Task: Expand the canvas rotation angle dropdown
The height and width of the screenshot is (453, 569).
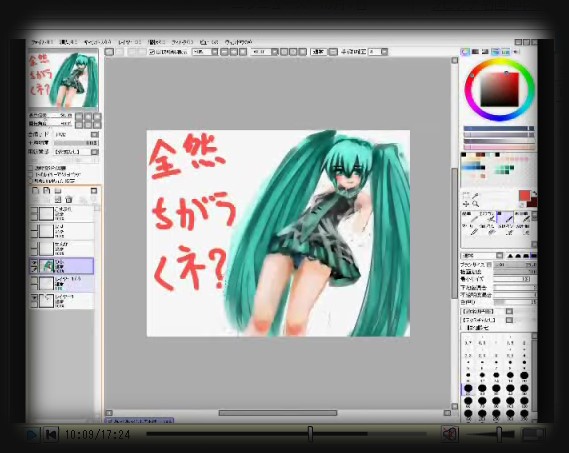Action: 275,52
